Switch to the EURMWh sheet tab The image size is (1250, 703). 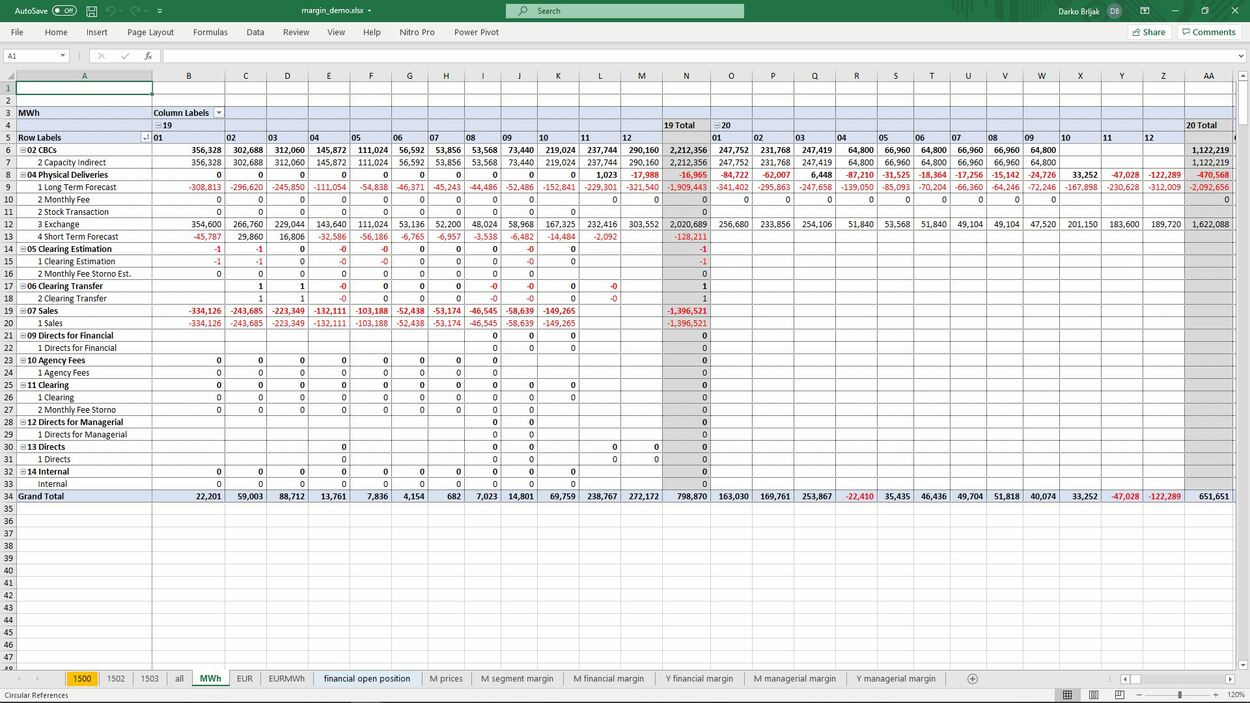pos(286,678)
